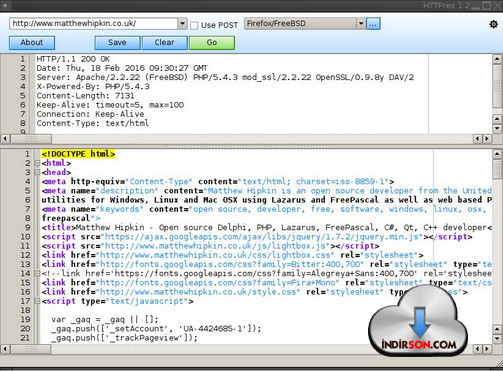Viewport: 503px width, 371px height.
Task: Expand the Firefox/FreeBSD user agent dropdown
Action: coord(361,24)
